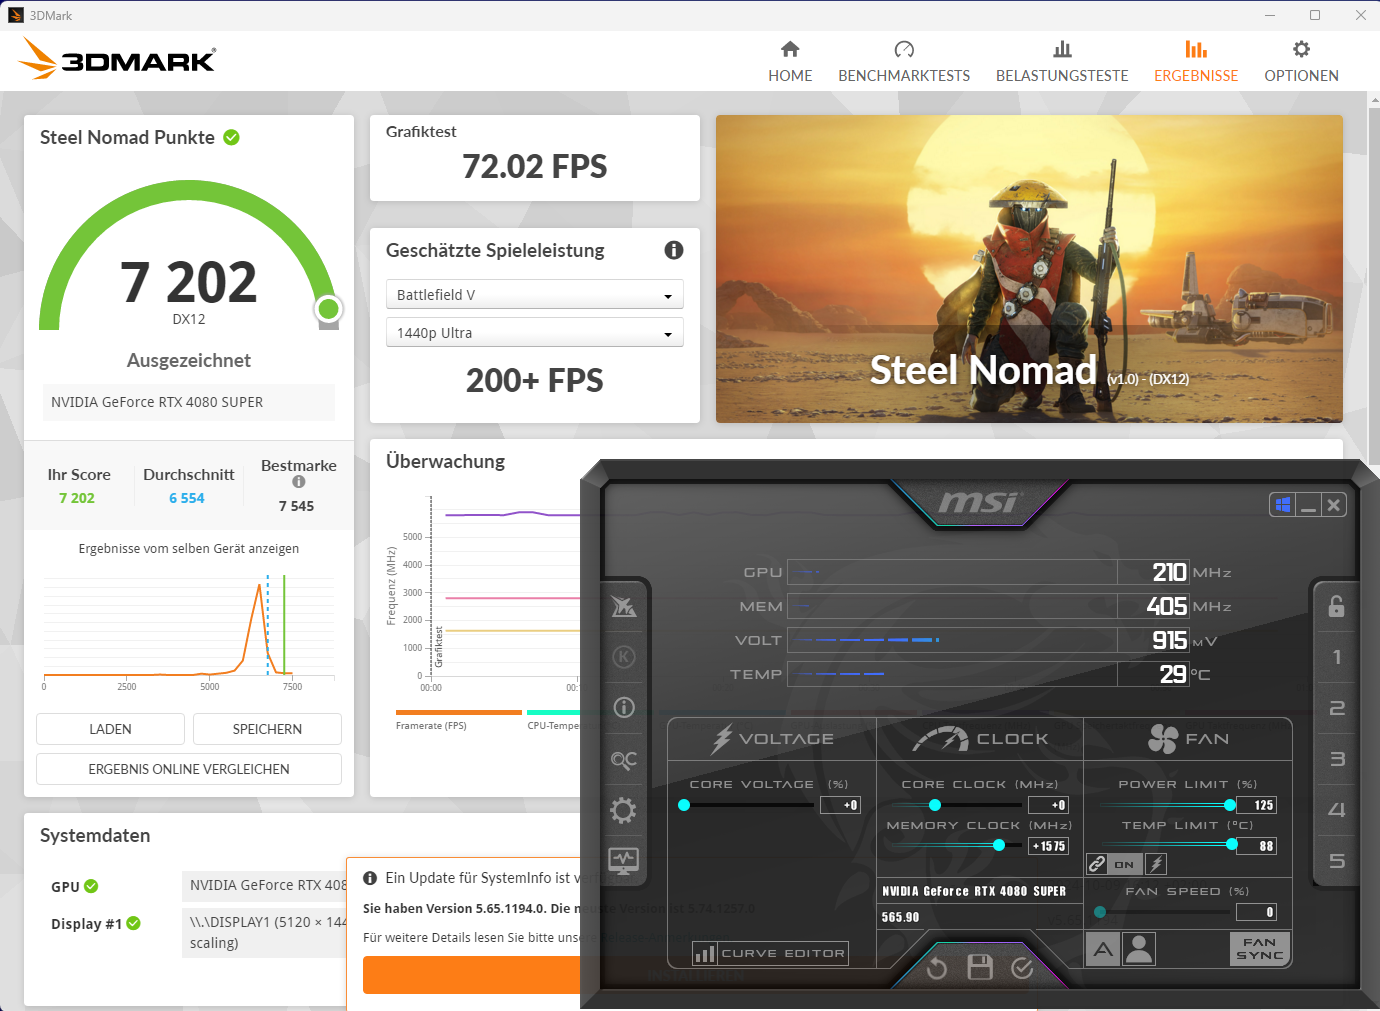Open Ergebnisse vom selben Gerät anzeigen link
The height and width of the screenshot is (1011, 1380).
pos(189,548)
